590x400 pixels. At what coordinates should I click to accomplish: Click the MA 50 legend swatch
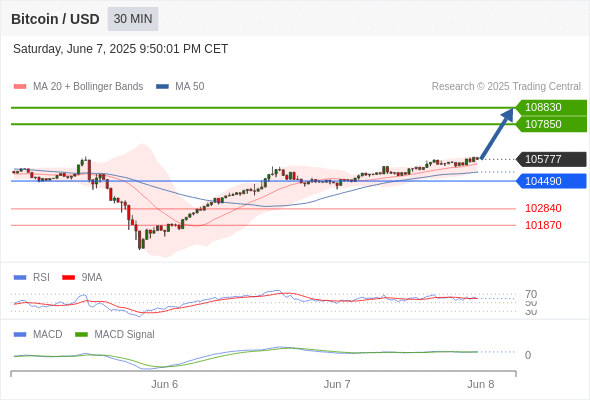[x=162, y=87]
